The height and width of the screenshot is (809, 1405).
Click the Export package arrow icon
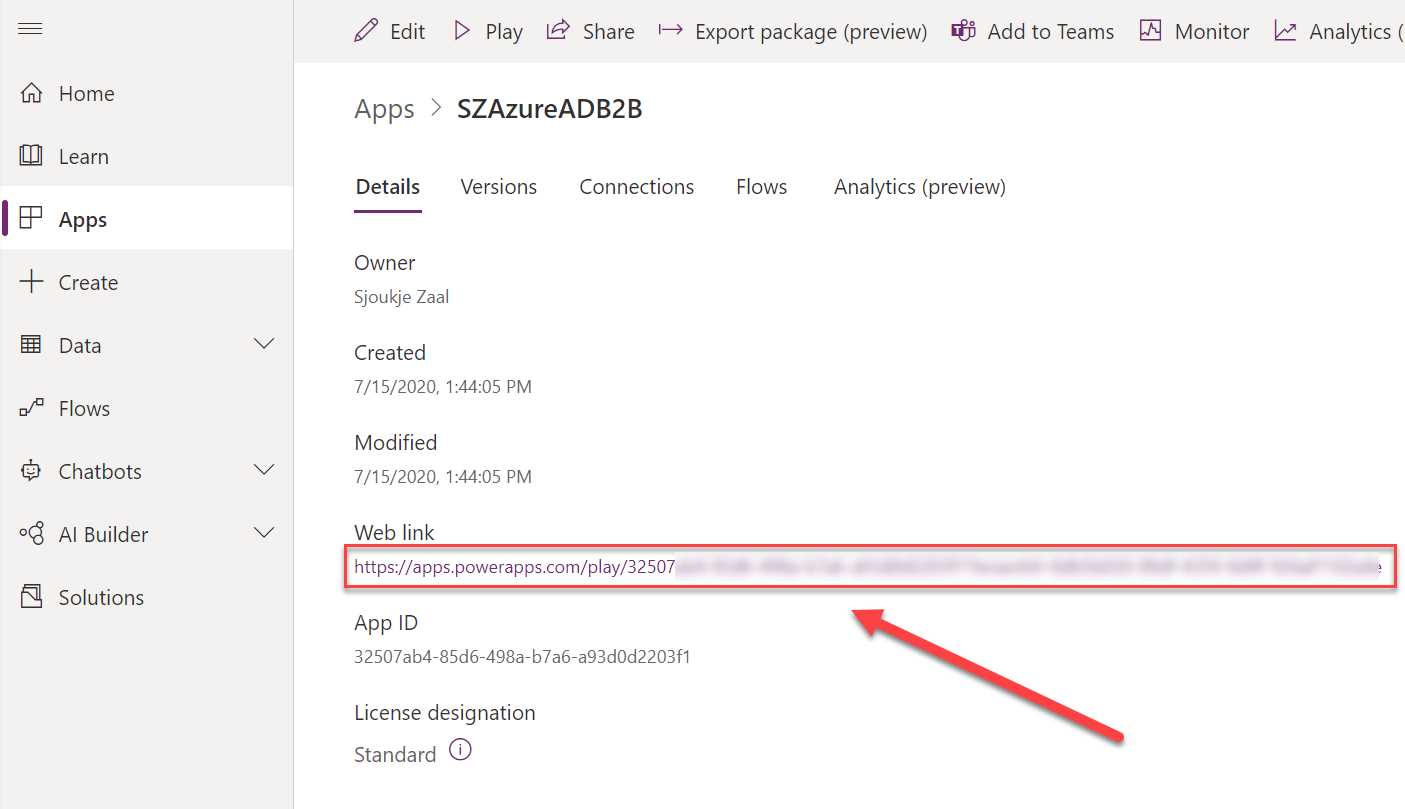(670, 30)
